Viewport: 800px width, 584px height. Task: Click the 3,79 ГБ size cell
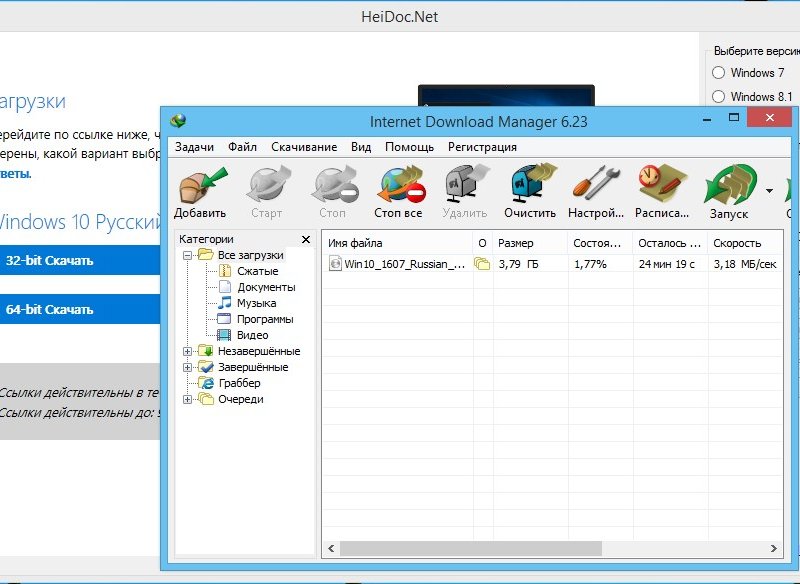click(x=518, y=264)
